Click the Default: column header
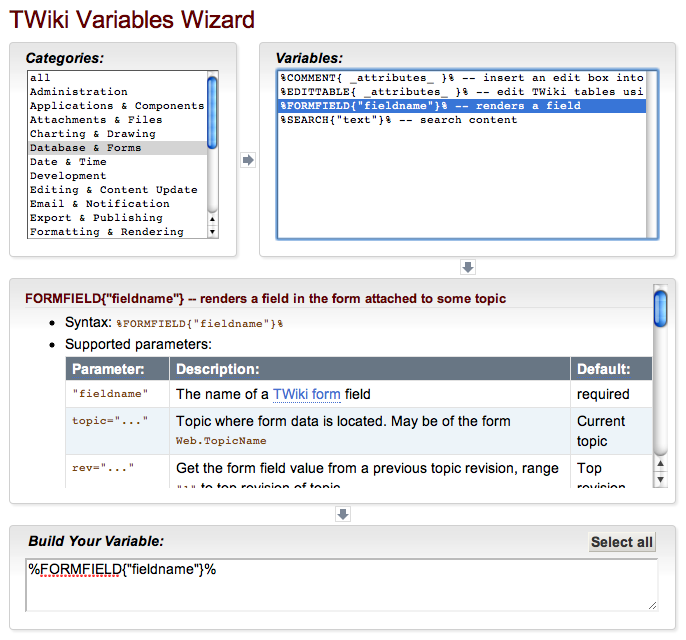Screen dimensions: 686x640 (x=611, y=369)
